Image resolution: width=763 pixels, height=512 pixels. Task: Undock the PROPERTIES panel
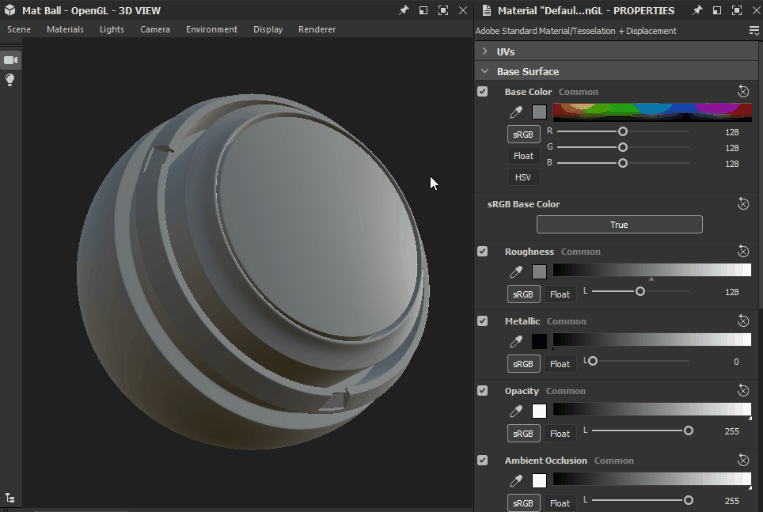[717, 10]
